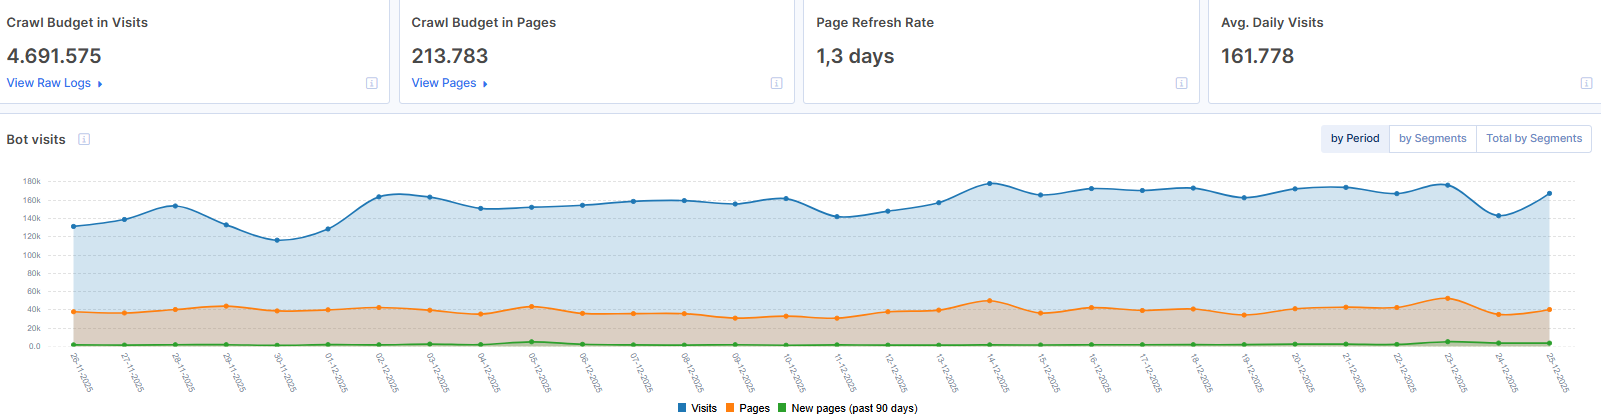Open the Total by Segments tab
The width and height of the screenshot is (1601, 419).
tap(1534, 138)
